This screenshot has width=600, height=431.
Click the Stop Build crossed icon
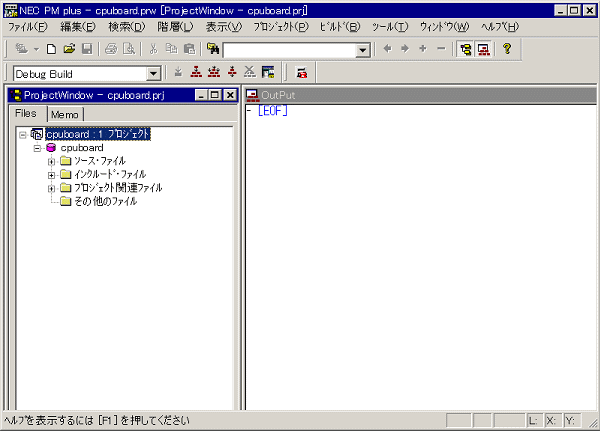(x=250, y=72)
